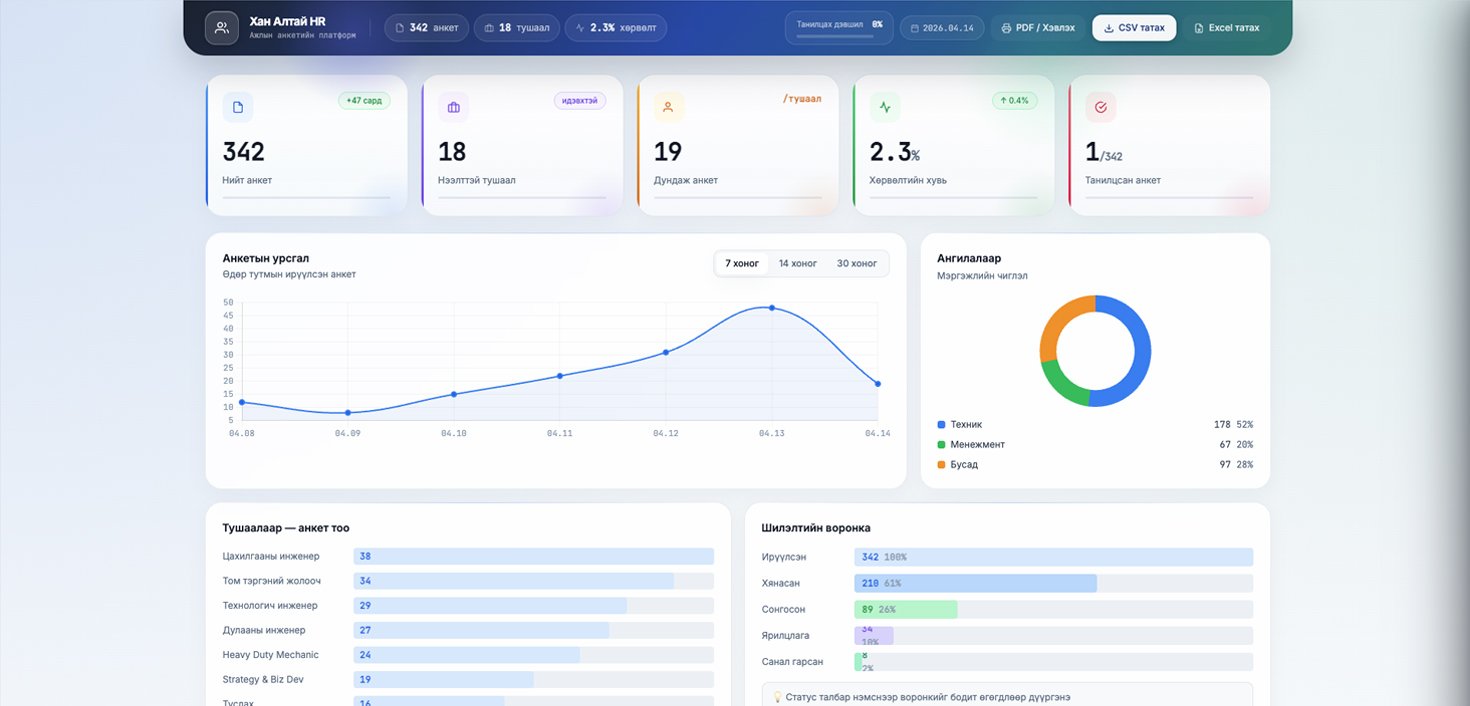Click the download icon on CSV татах

[1108, 28]
